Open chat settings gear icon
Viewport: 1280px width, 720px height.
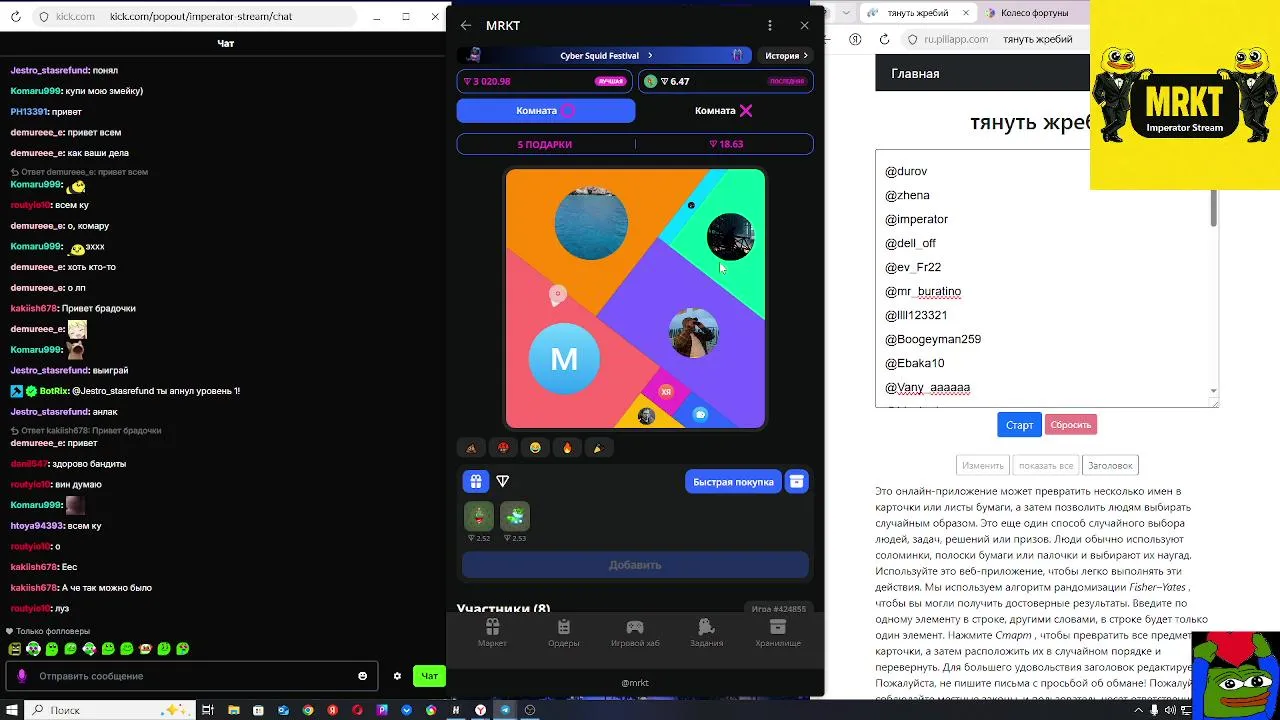pos(397,676)
